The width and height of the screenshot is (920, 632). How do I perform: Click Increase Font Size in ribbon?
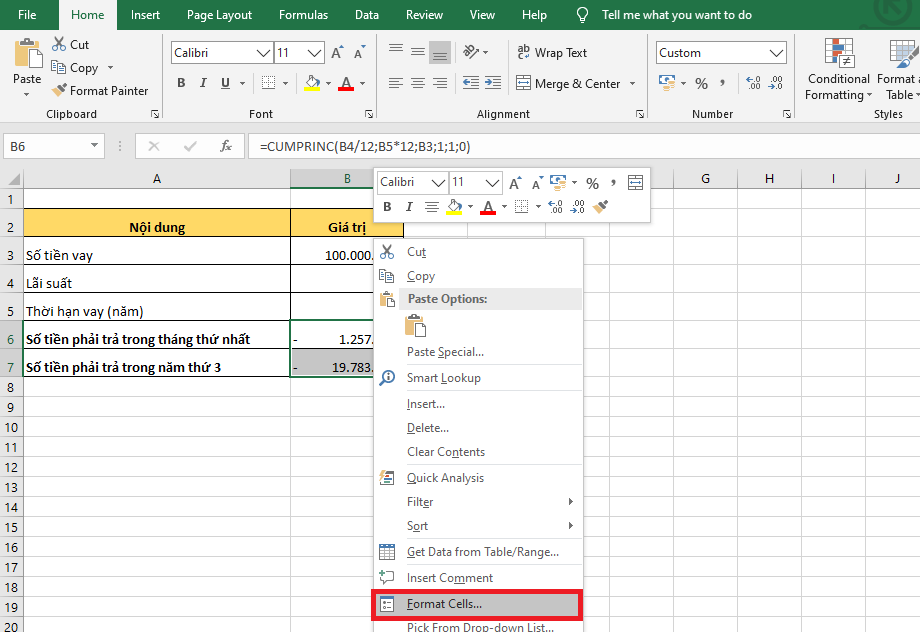point(337,53)
